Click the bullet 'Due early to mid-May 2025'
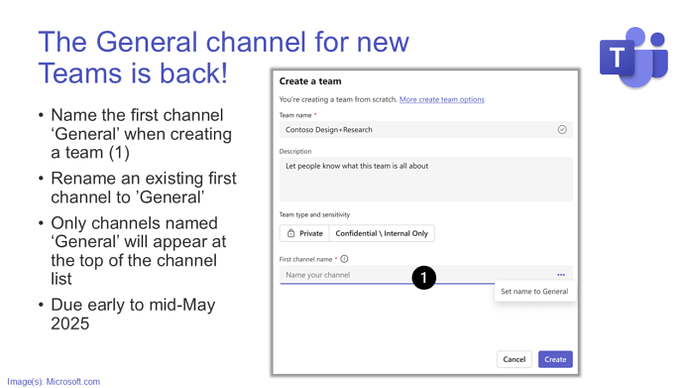Screen dimensions: 690x388 (133, 314)
